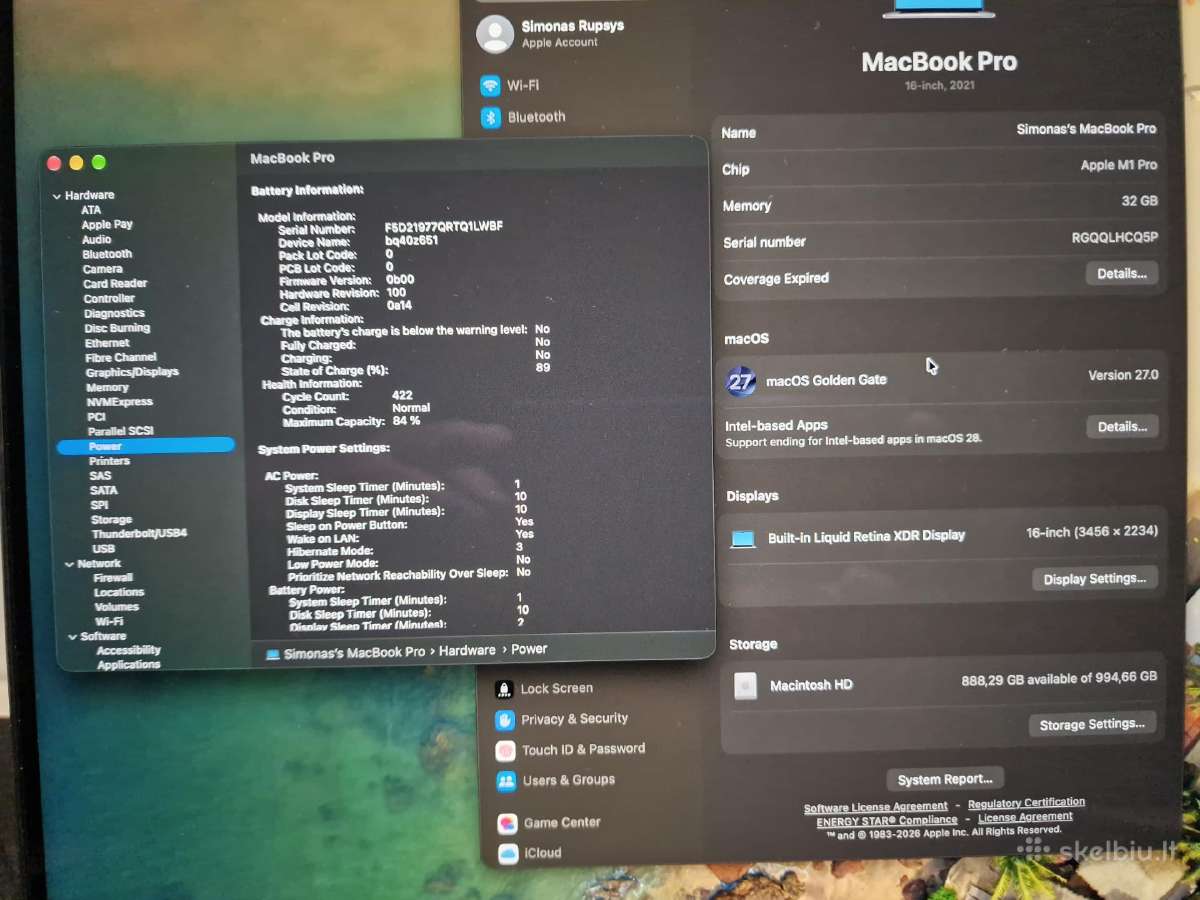This screenshot has width=1200, height=900.
Task: Open Details for Intel-based Apps
Action: point(1122,426)
